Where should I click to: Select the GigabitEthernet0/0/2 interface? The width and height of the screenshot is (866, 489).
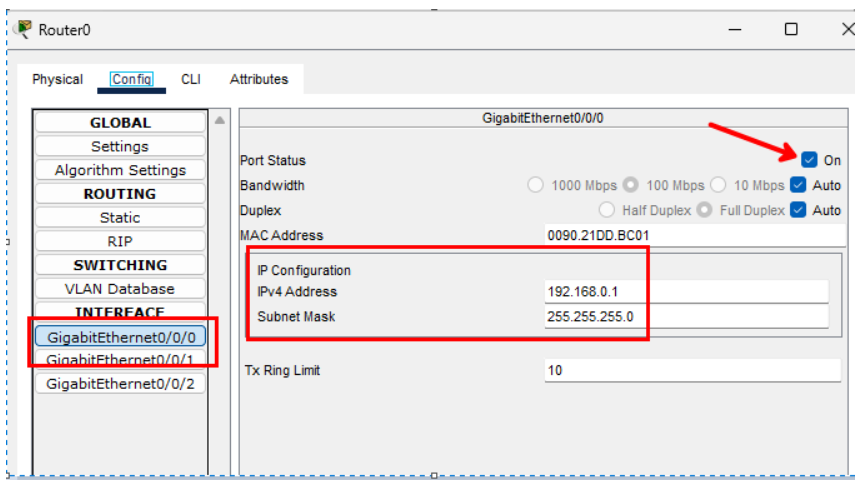[120, 383]
